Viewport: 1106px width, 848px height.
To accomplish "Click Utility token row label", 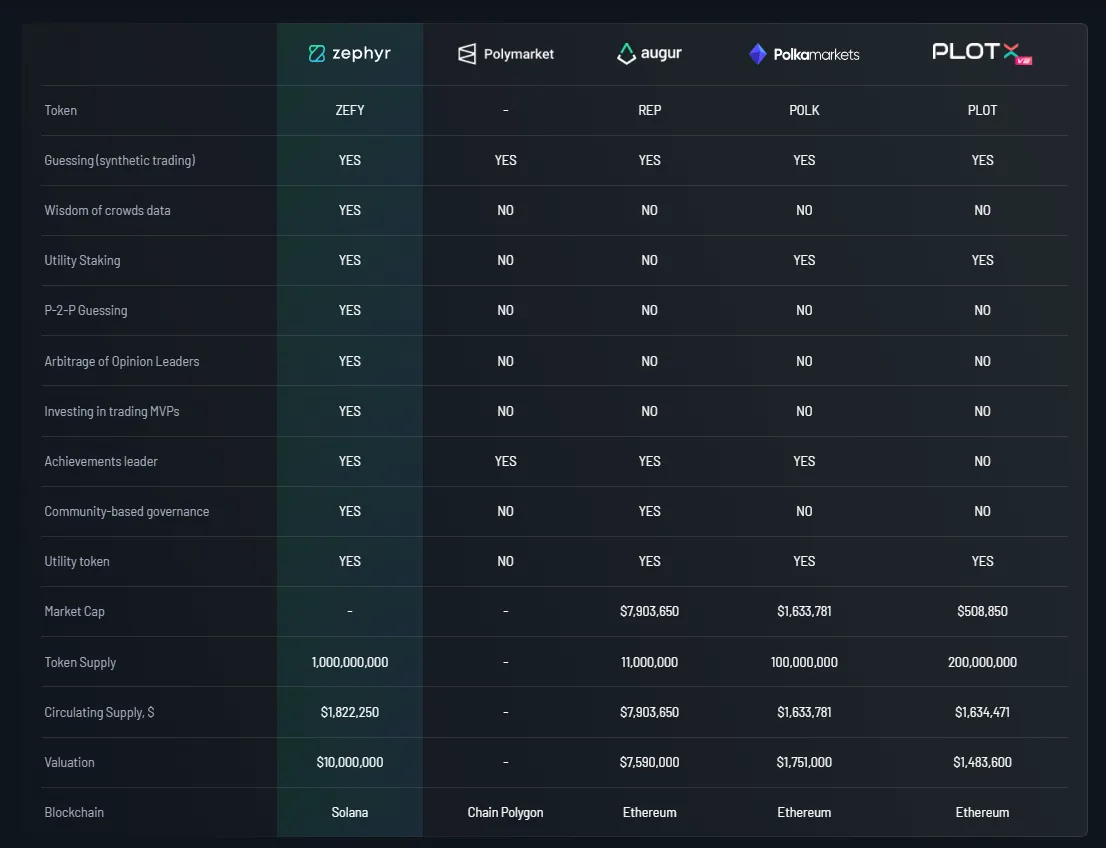I will 77,562.
